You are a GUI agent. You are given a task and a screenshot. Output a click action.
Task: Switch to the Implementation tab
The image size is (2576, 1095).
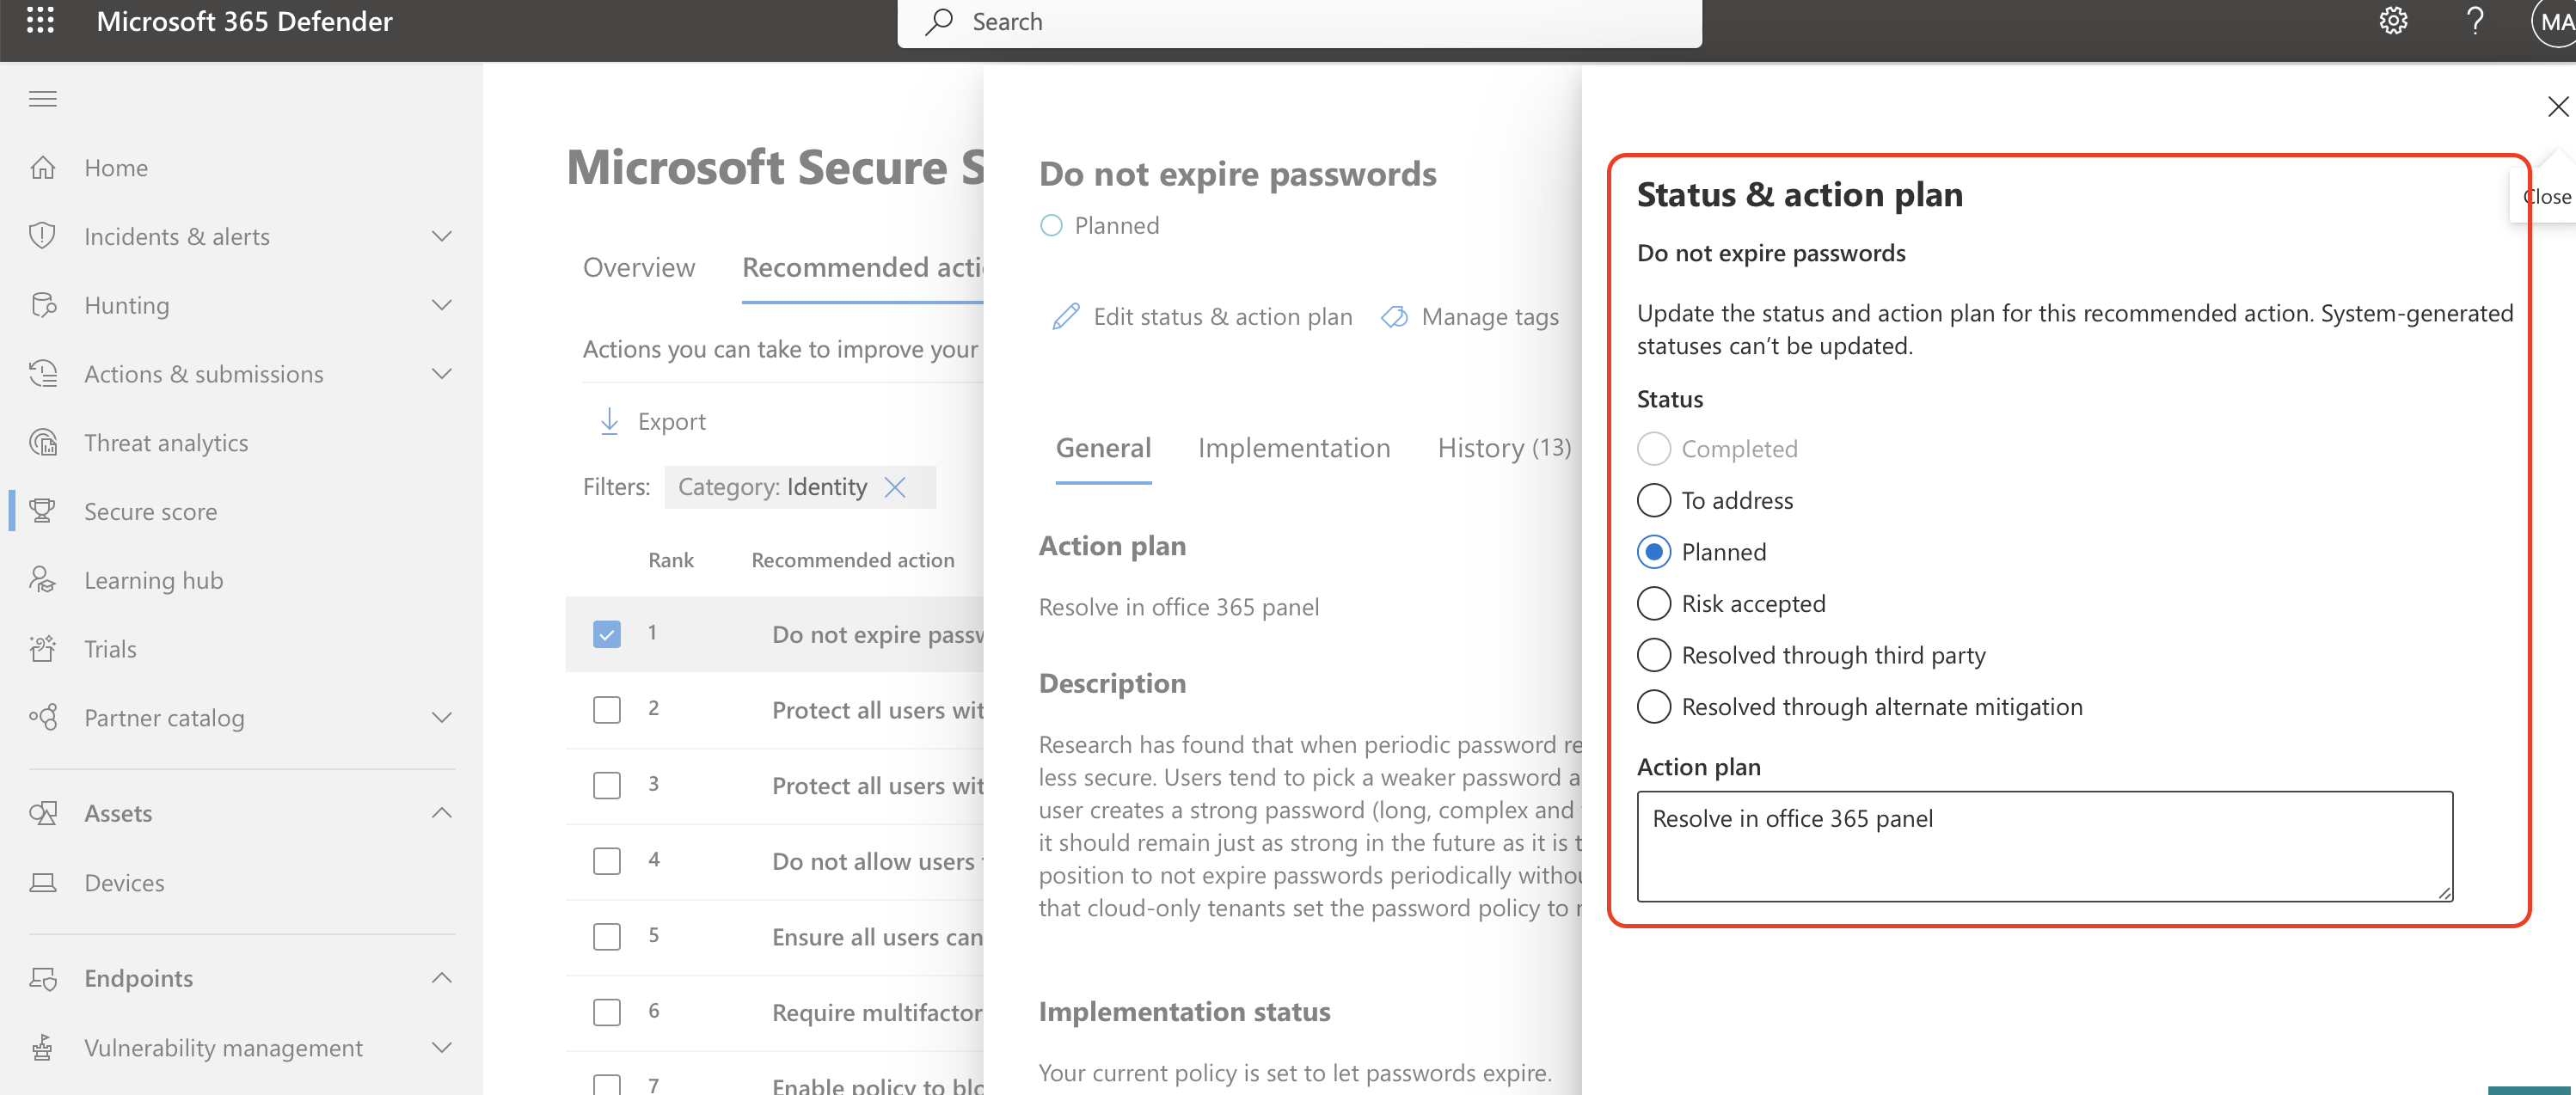[1294, 448]
